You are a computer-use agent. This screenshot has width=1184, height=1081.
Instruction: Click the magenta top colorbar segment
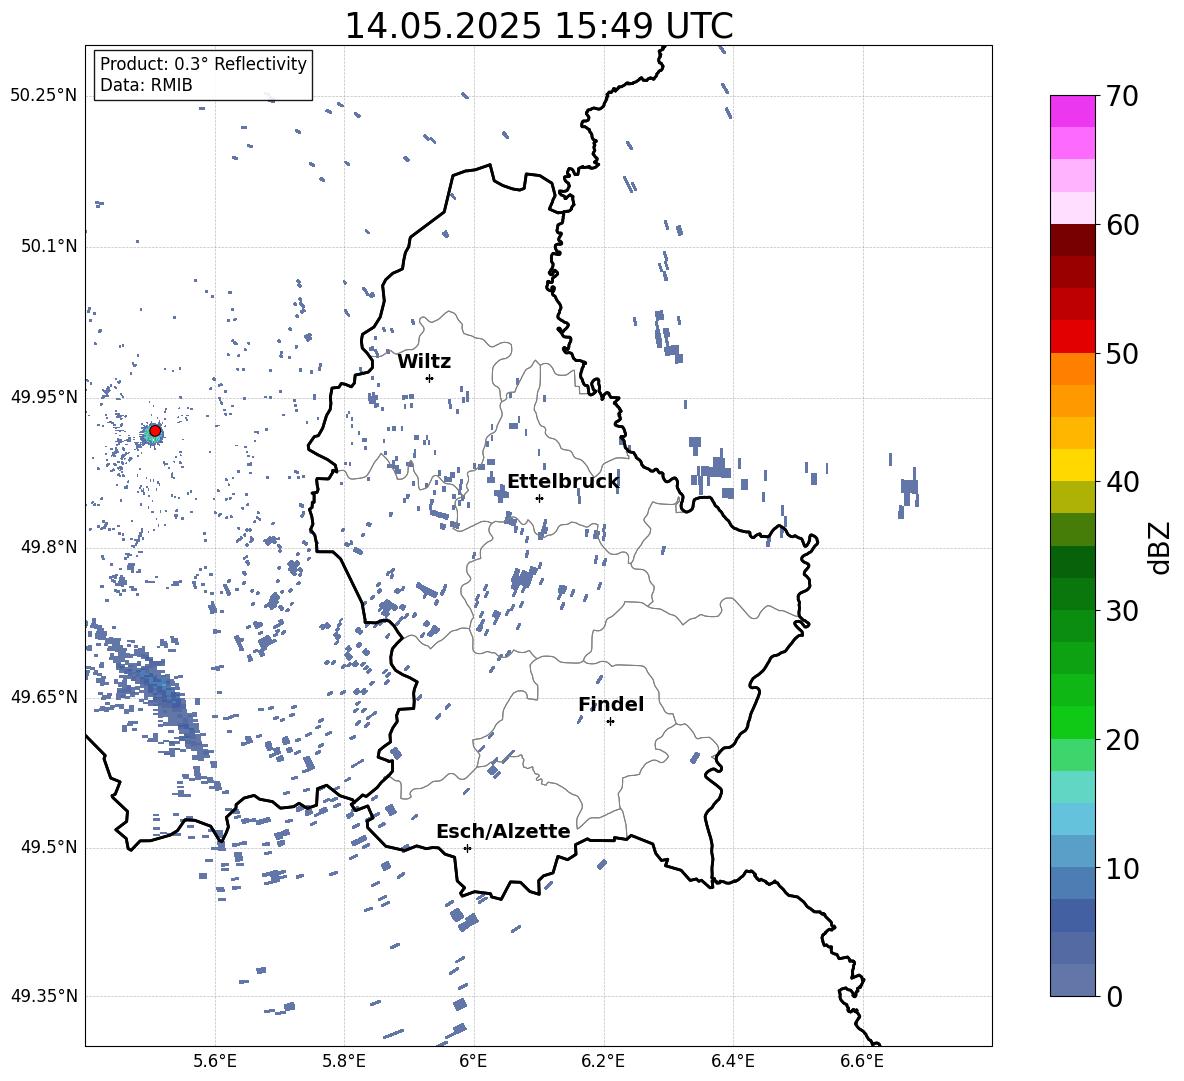pos(1072,111)
